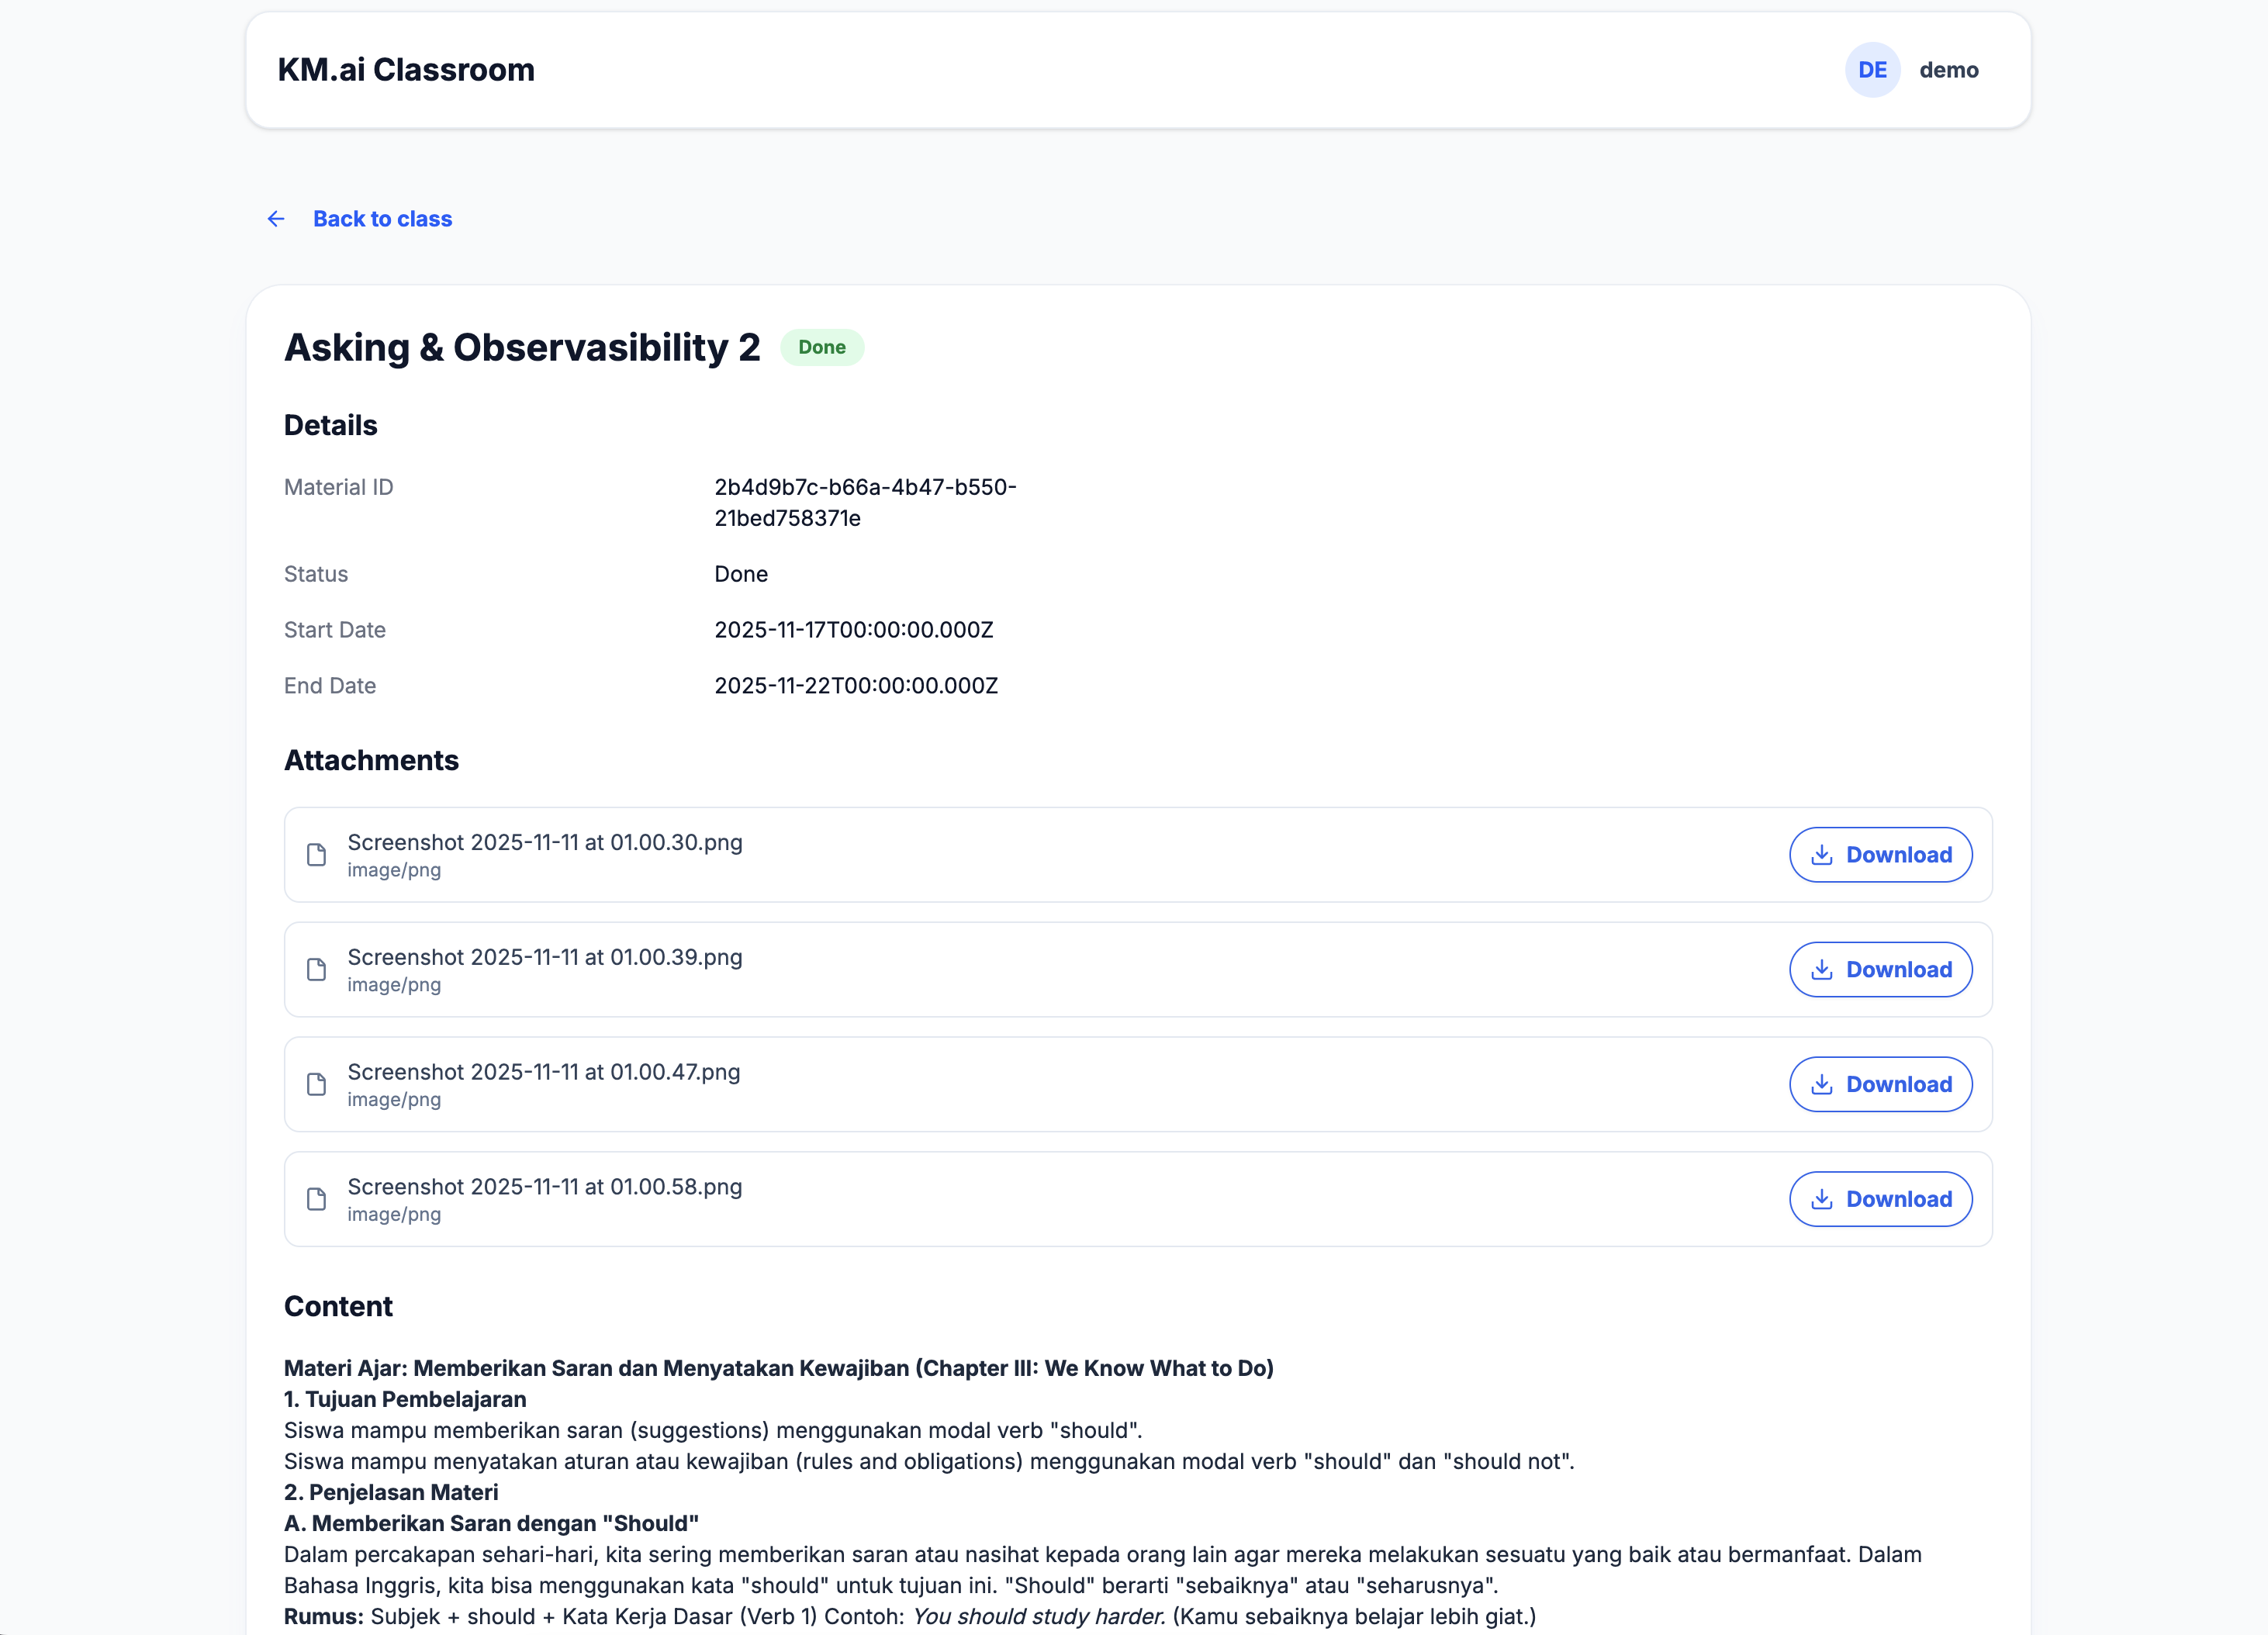Click the End Date value
Image resolution: width=2268 pixels, height=1635 pixels.
(855, 686)
